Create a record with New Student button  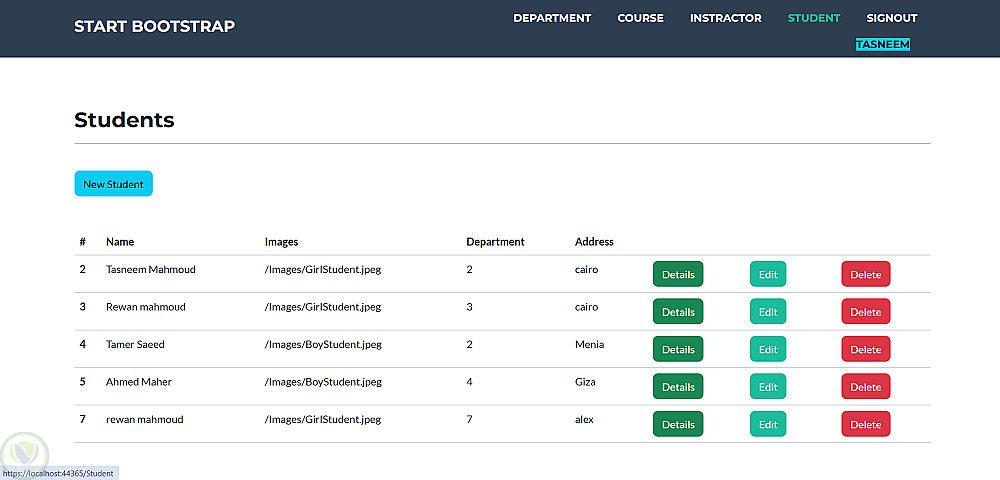[113, 184]
